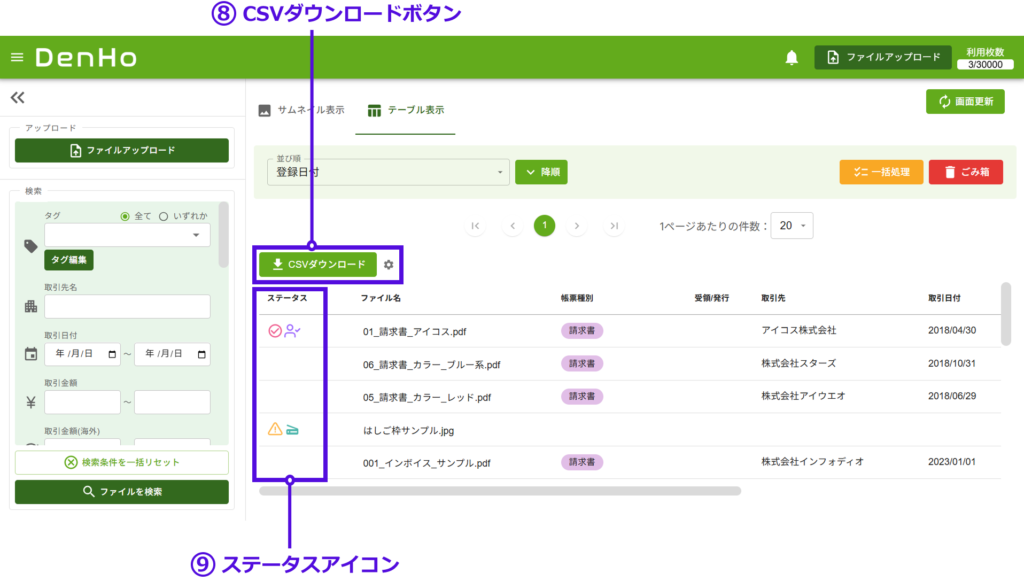
Task: Click the yellow warning triangle status icon
Action: pos(275,429)
